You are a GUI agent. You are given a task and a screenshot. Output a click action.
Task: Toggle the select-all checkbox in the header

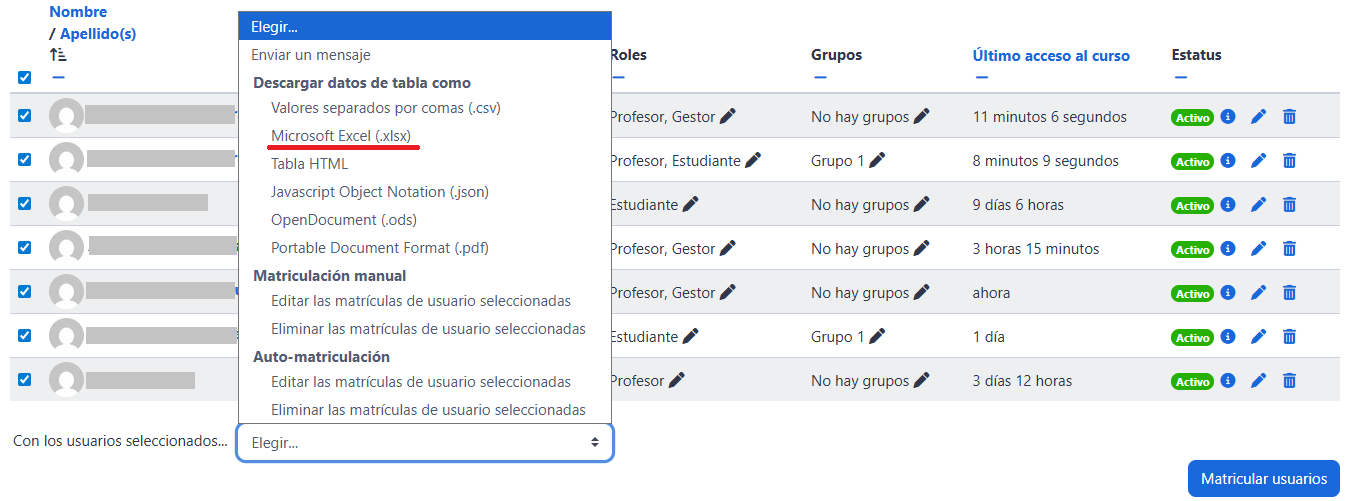point(25,77)
